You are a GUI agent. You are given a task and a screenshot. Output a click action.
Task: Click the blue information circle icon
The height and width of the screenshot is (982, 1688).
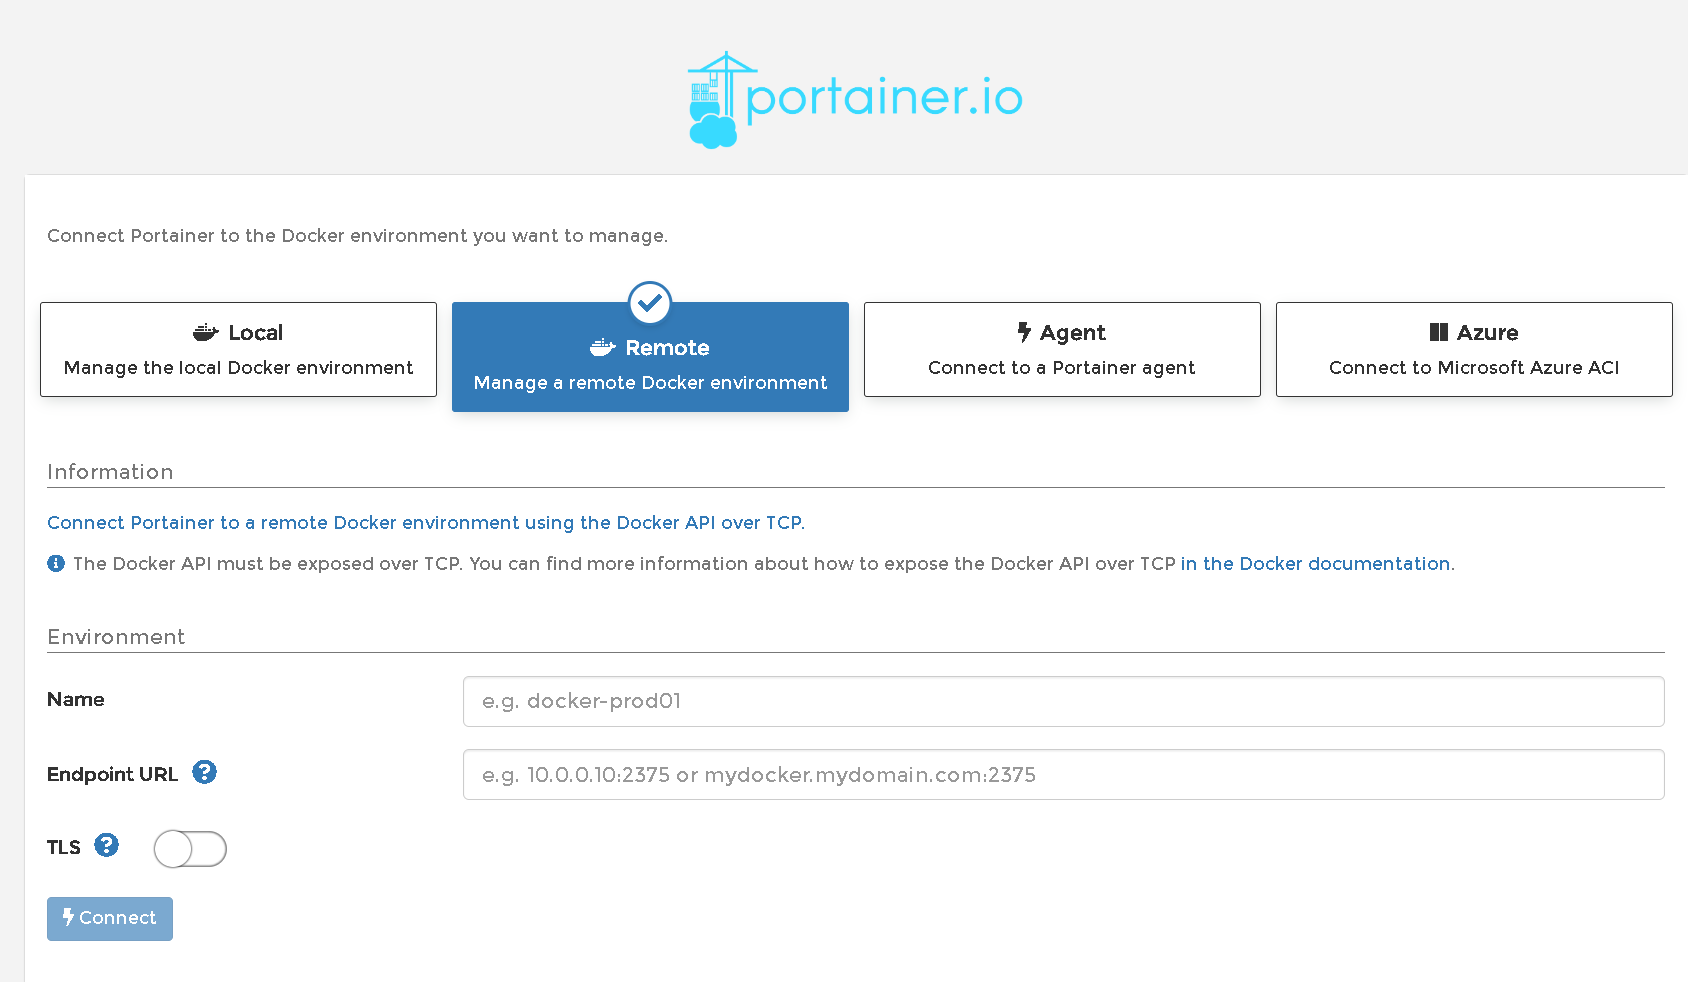[56, 563]
